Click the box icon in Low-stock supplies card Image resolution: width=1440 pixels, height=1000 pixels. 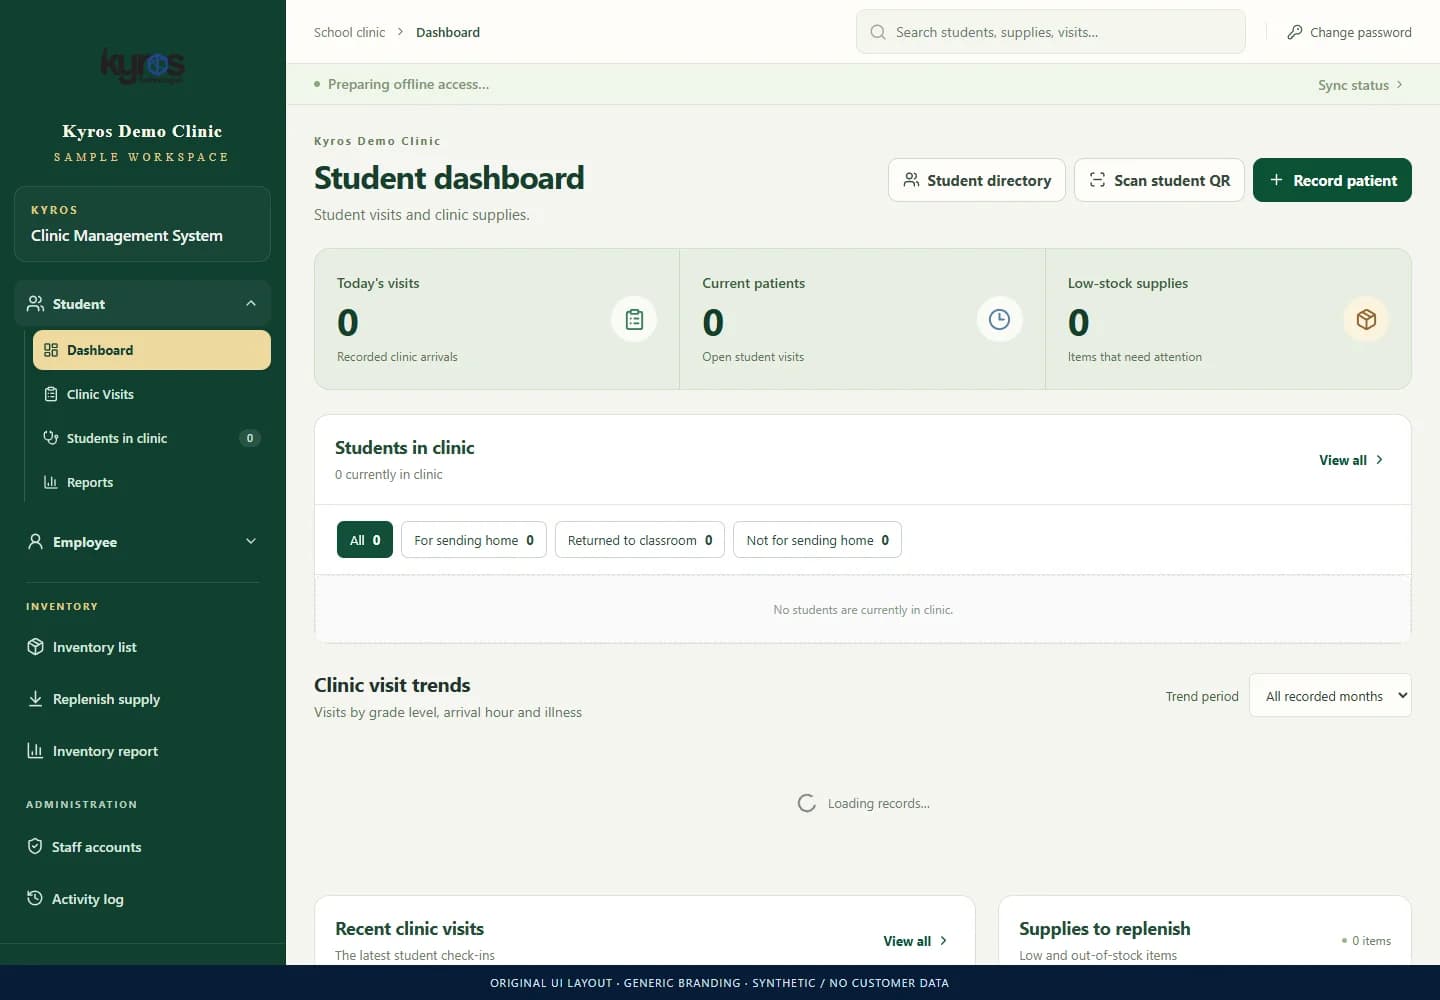click(x=1366, y=320)
